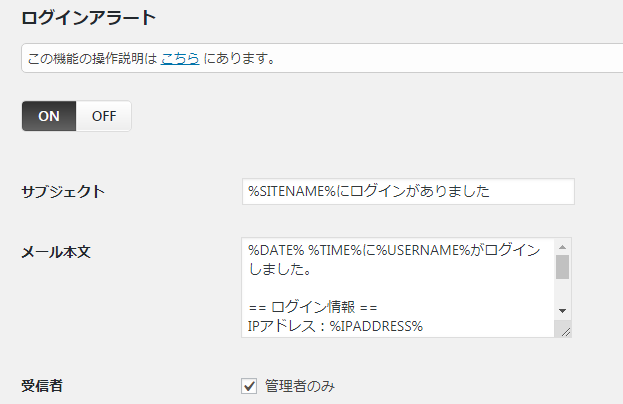Click the textarea resize grip icon
The image size is (623, 404).
point(566,332)
